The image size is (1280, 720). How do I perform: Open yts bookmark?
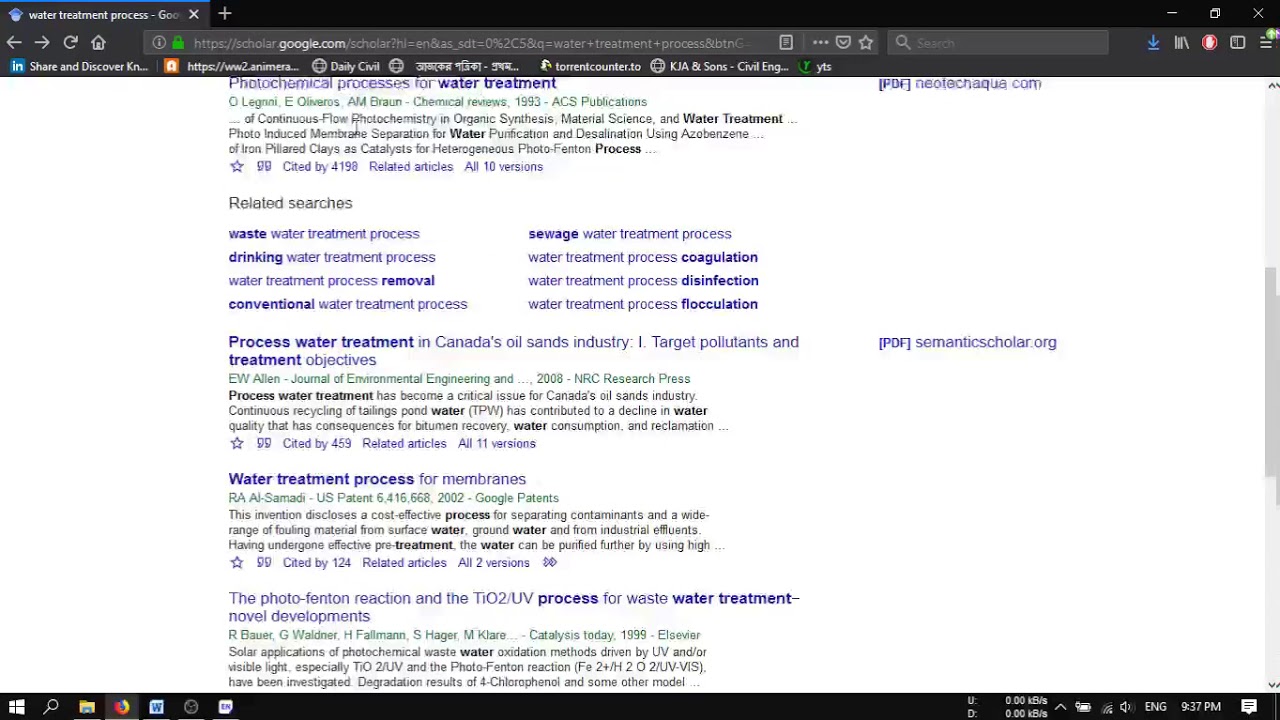(x=815, y=67)
